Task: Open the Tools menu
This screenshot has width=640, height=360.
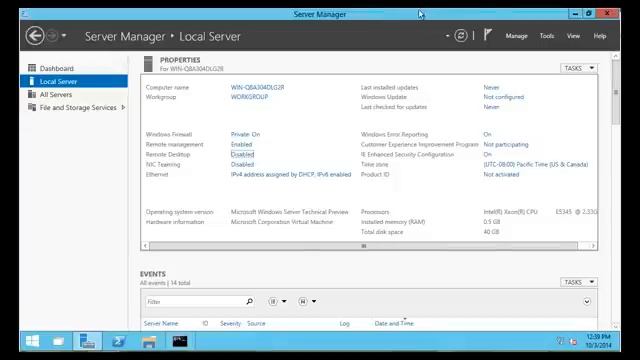Action: pos(547,36)
